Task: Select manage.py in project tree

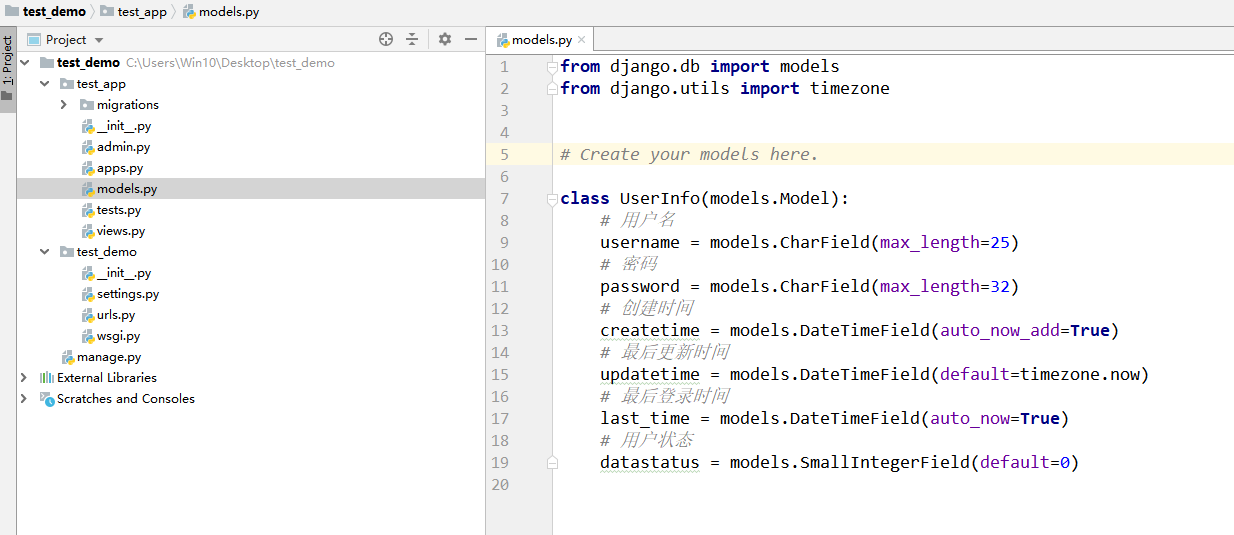Action: click(x=109, y=357)
